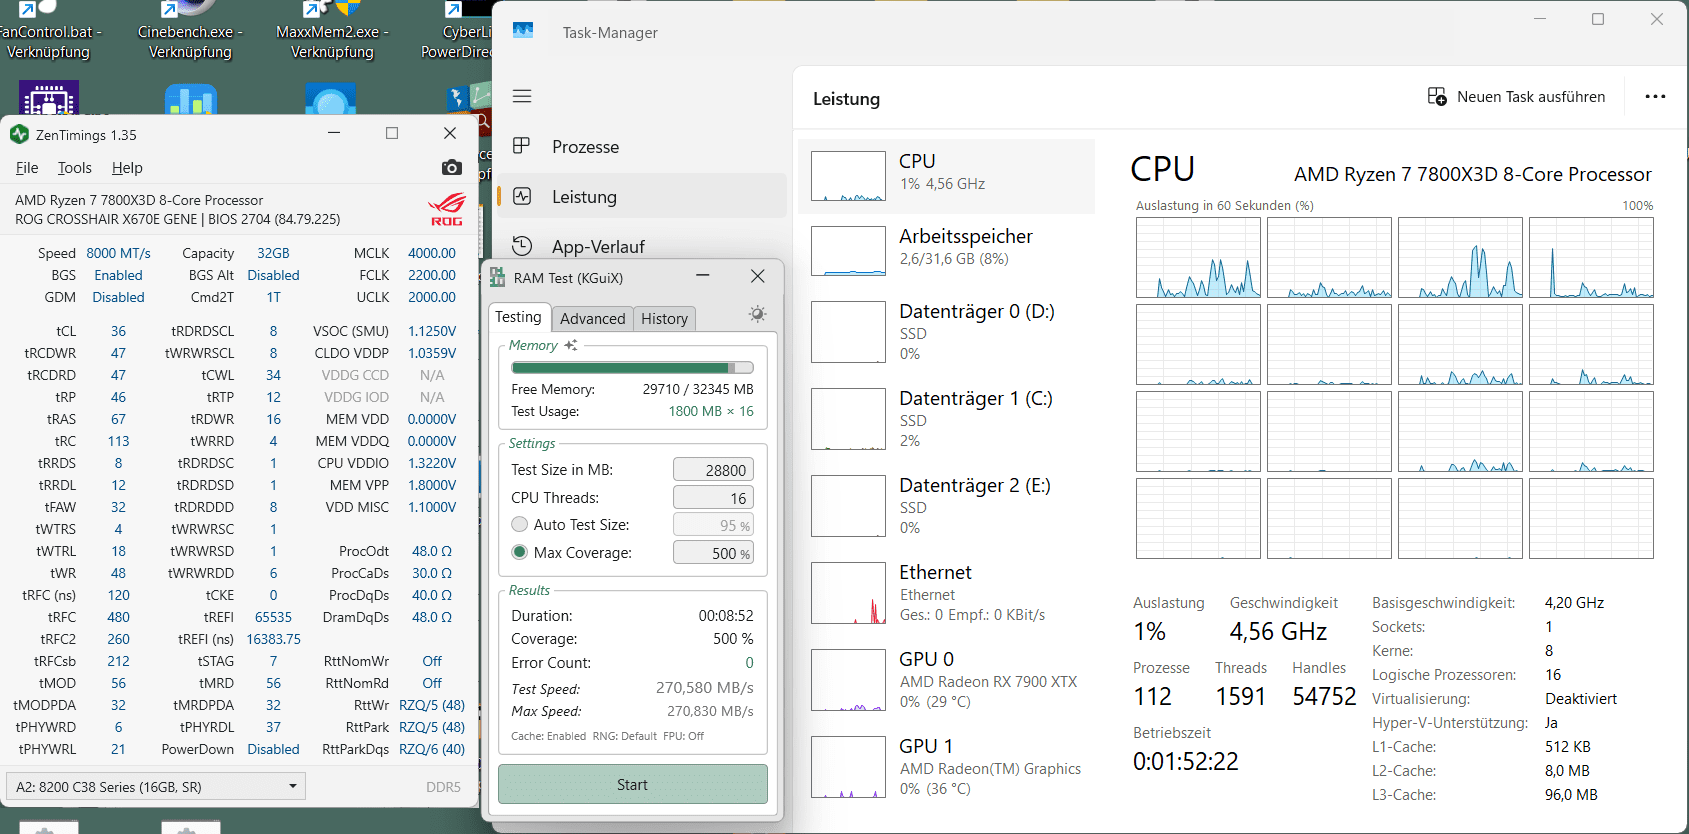
Task: Open CyberLink PowerDirector desktop shortcut
Action: 458,30
